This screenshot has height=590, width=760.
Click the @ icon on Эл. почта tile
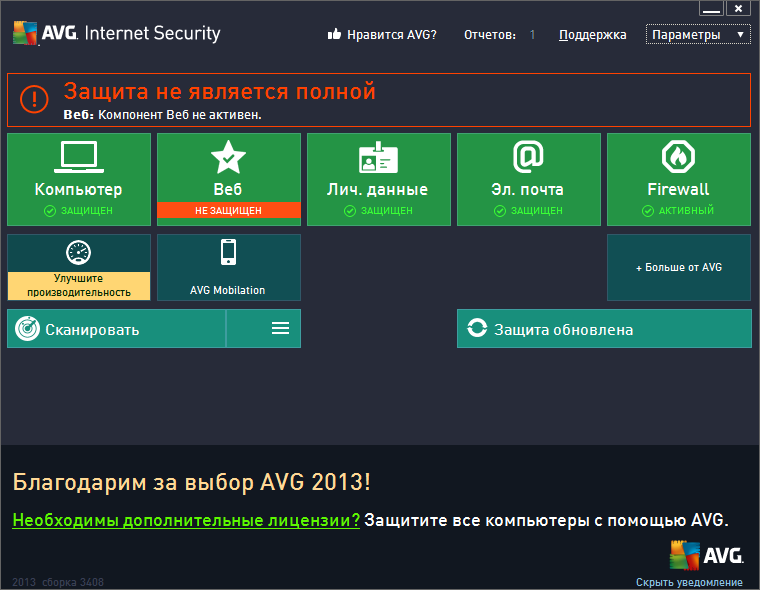[528, 157]
